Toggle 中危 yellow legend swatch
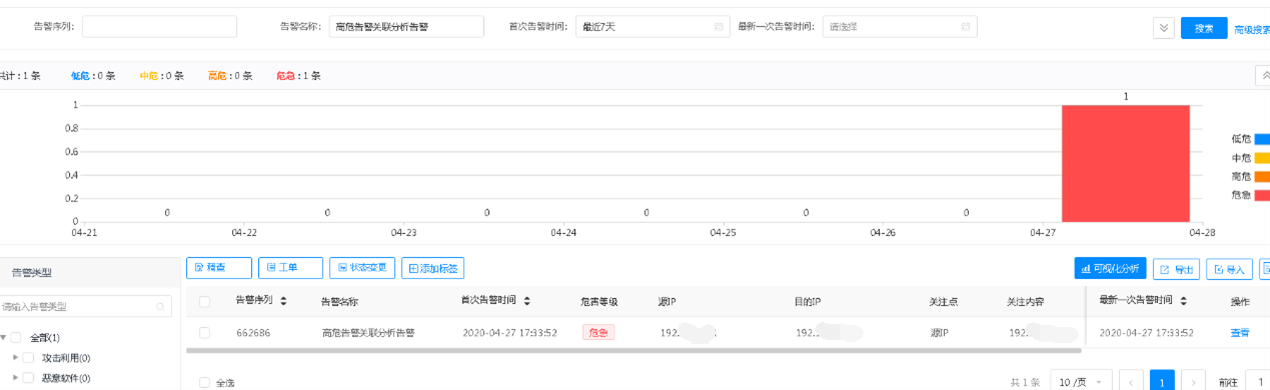This screenshot has width=1270, height=390. tap(1262, 158)
